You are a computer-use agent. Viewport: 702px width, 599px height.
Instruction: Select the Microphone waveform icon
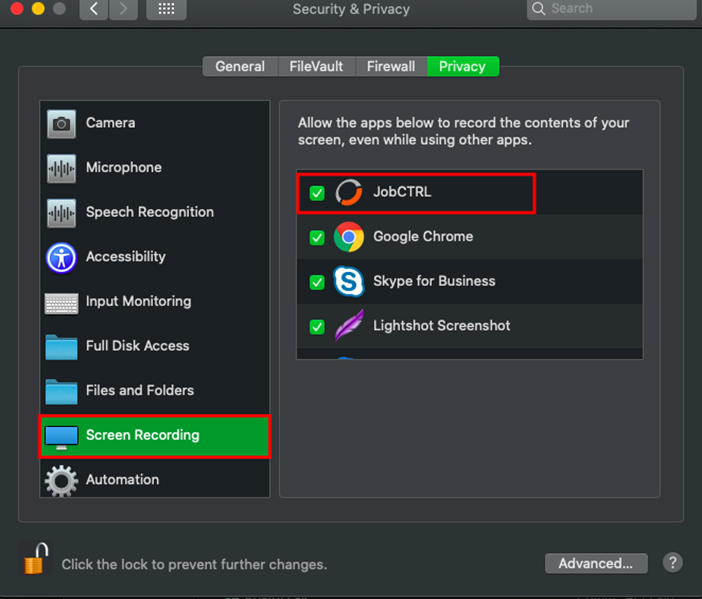tap(61, 168)
